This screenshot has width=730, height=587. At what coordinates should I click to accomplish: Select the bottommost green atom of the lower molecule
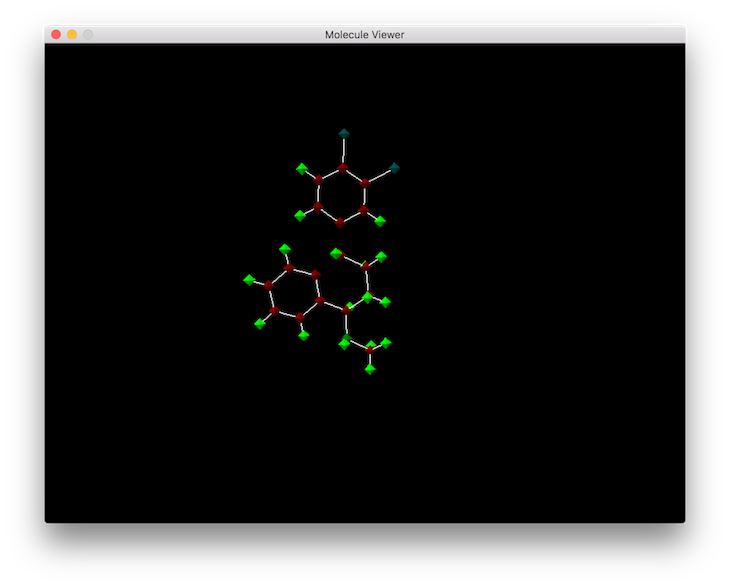[370, 369]
